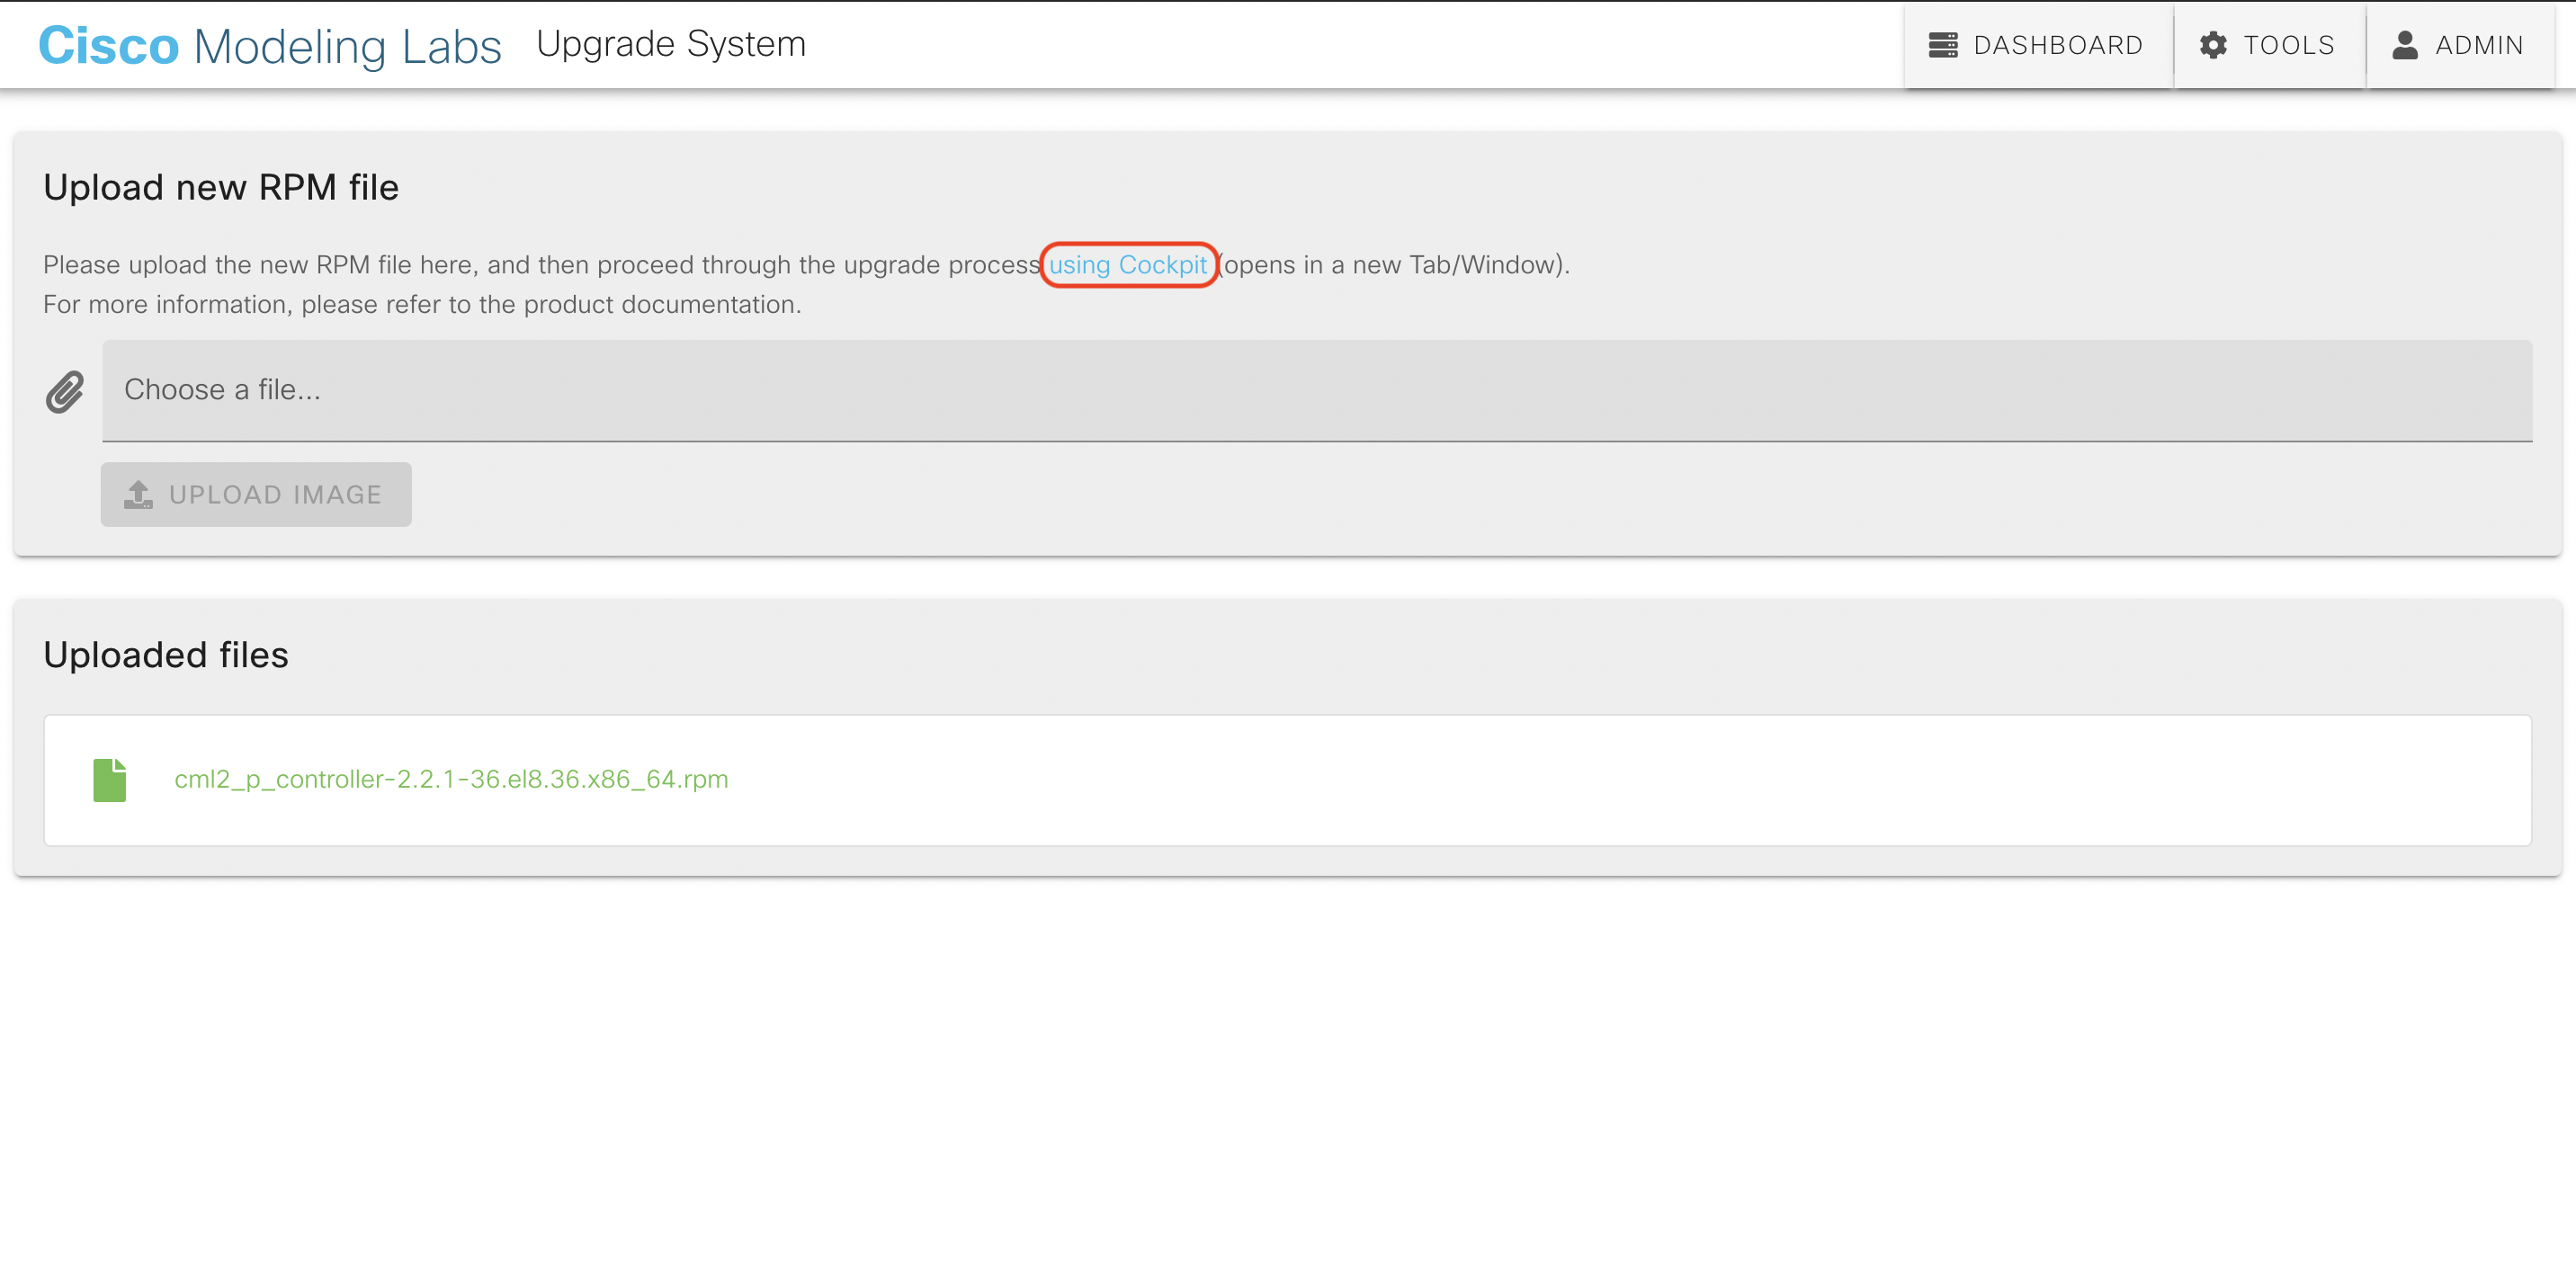Image resolution: width=2576 pixels, height=1284 pixels.
Task: Click the Admin user icon
Action: [x=2405, y=45]
